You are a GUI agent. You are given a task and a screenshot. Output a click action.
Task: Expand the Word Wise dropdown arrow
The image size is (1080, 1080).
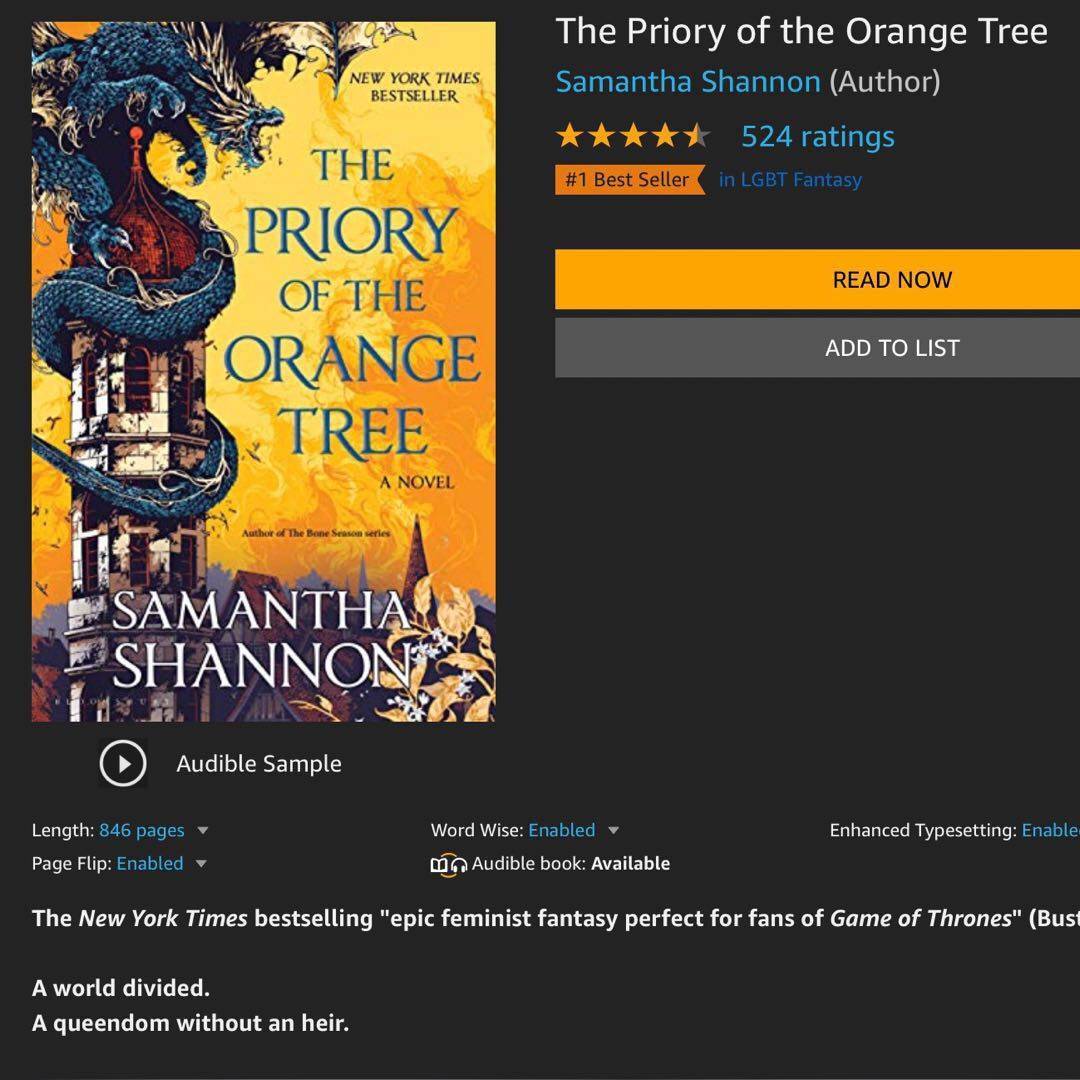(614, 831)
